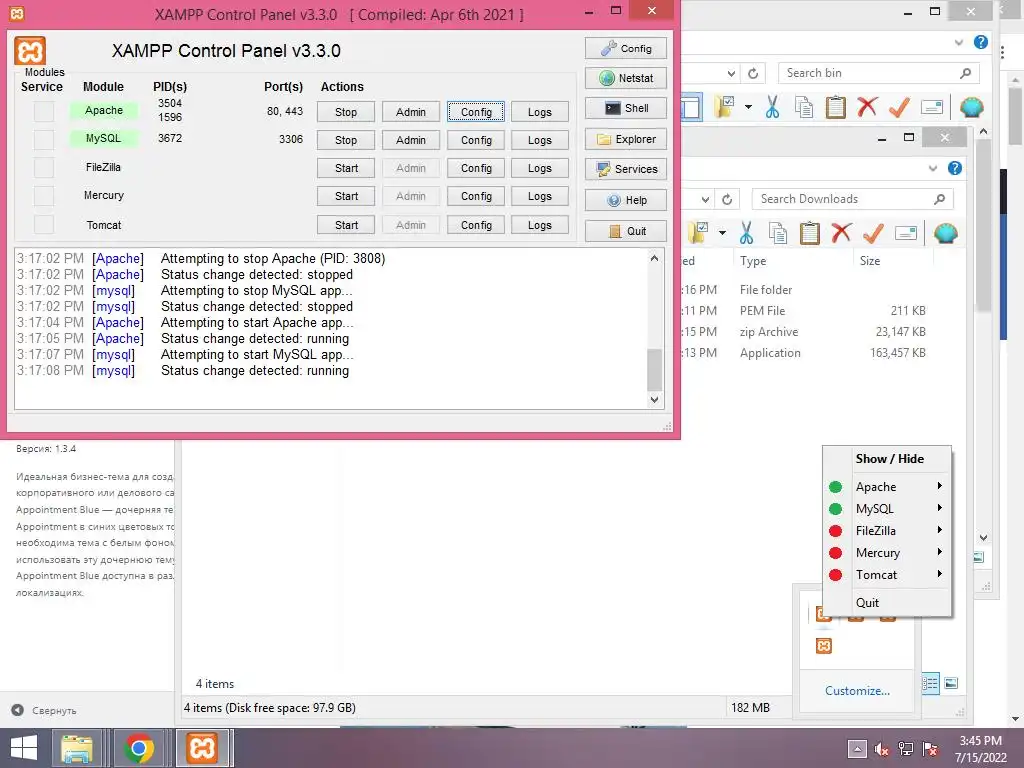
Task: Launch the XAMPP Shell
Action: click(626, 108)
